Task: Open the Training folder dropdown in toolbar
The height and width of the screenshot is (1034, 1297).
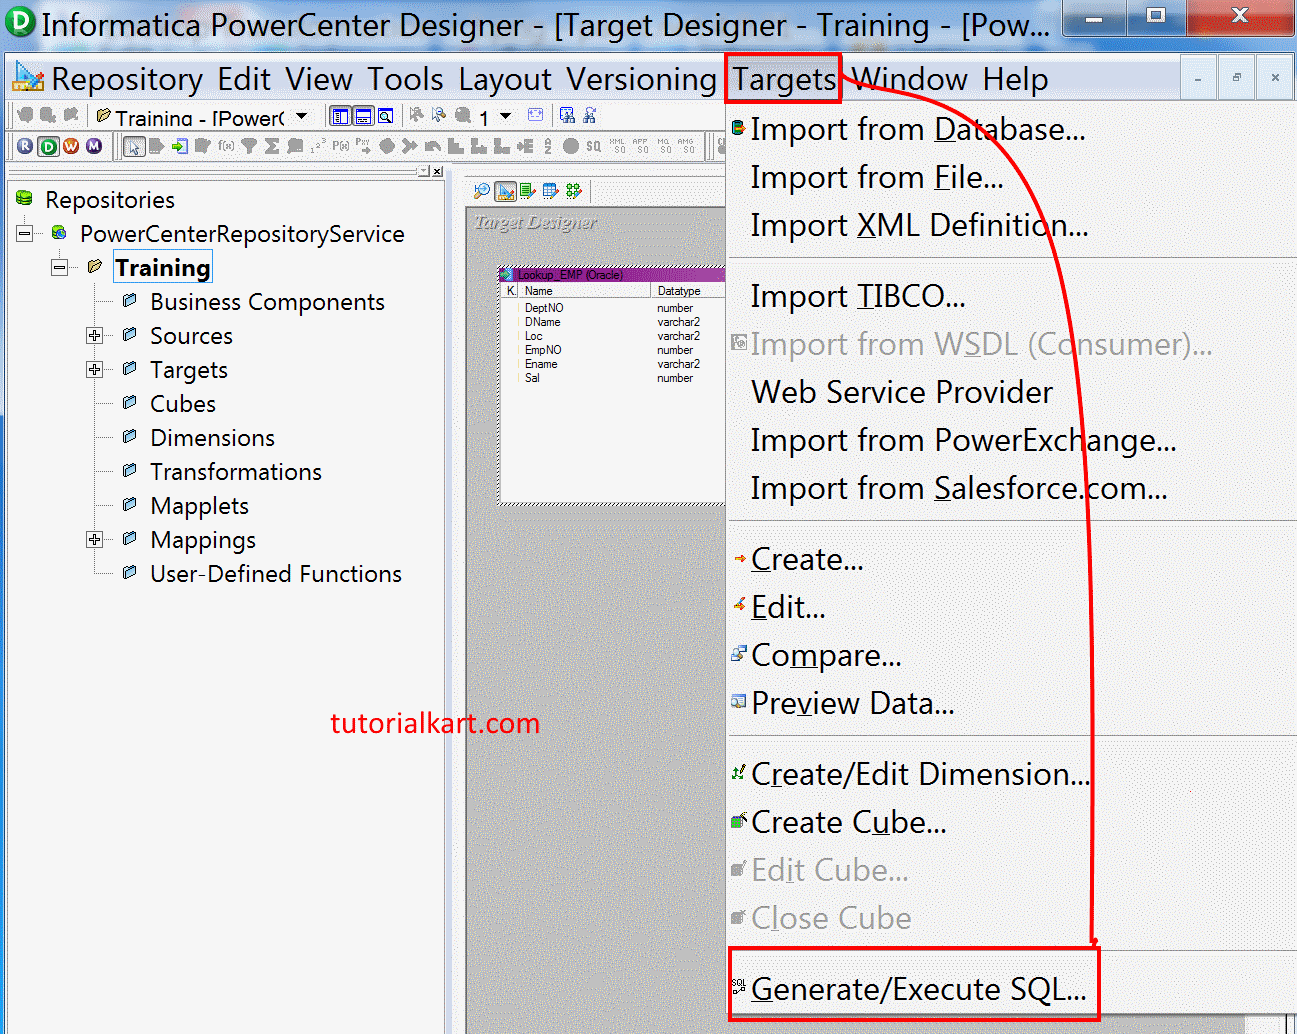Action: 302,116
